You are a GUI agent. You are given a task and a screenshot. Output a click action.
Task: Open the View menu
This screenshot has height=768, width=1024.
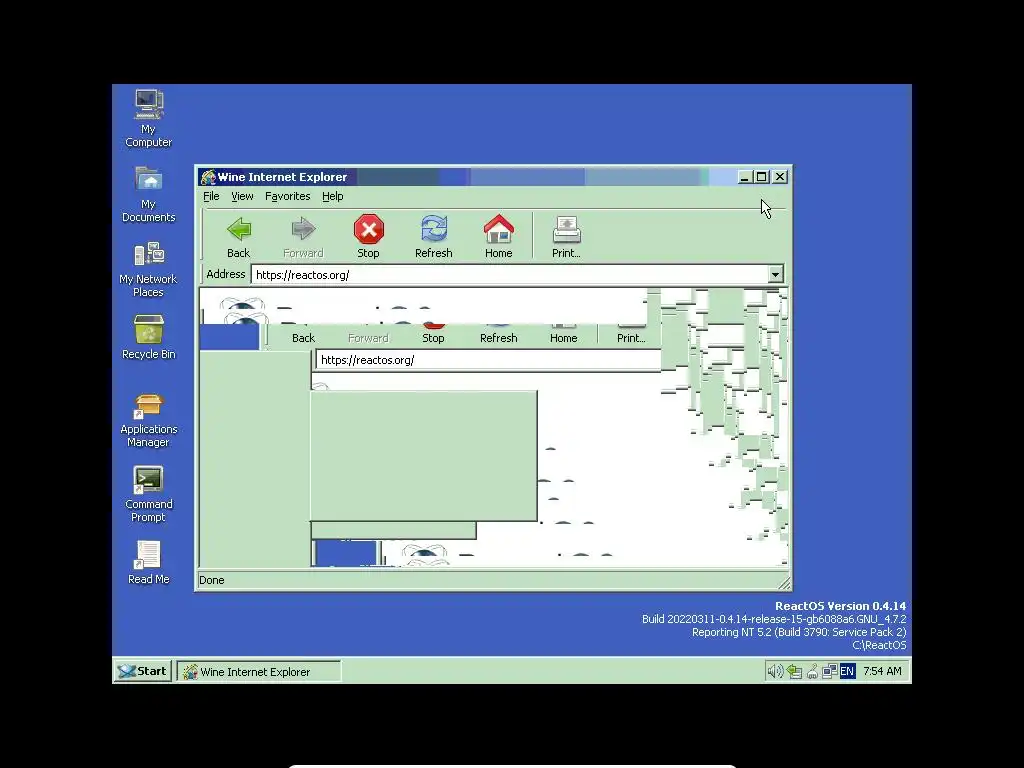coord(242,196)
